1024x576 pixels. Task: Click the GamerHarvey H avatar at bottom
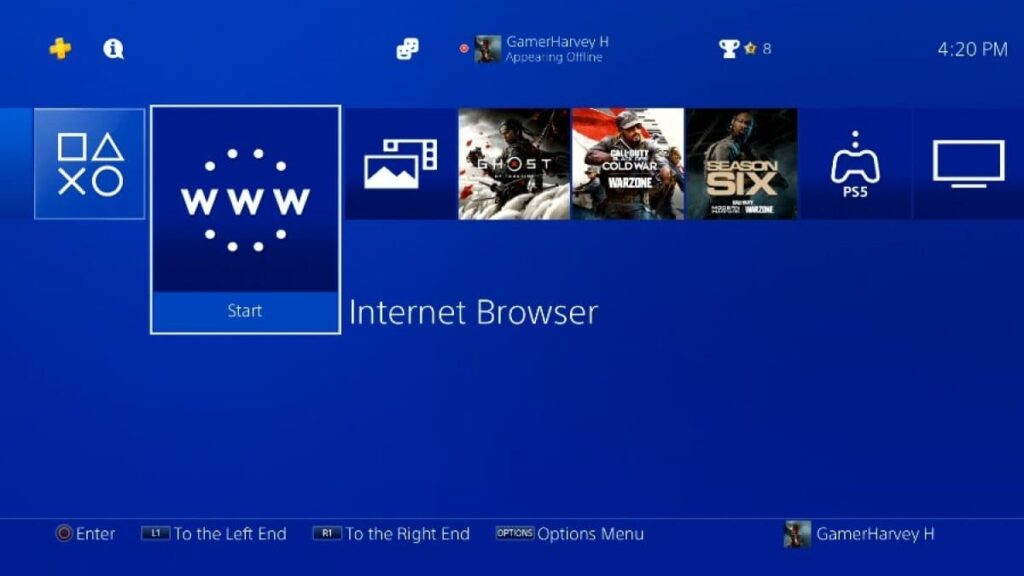(x=797, y=534)
